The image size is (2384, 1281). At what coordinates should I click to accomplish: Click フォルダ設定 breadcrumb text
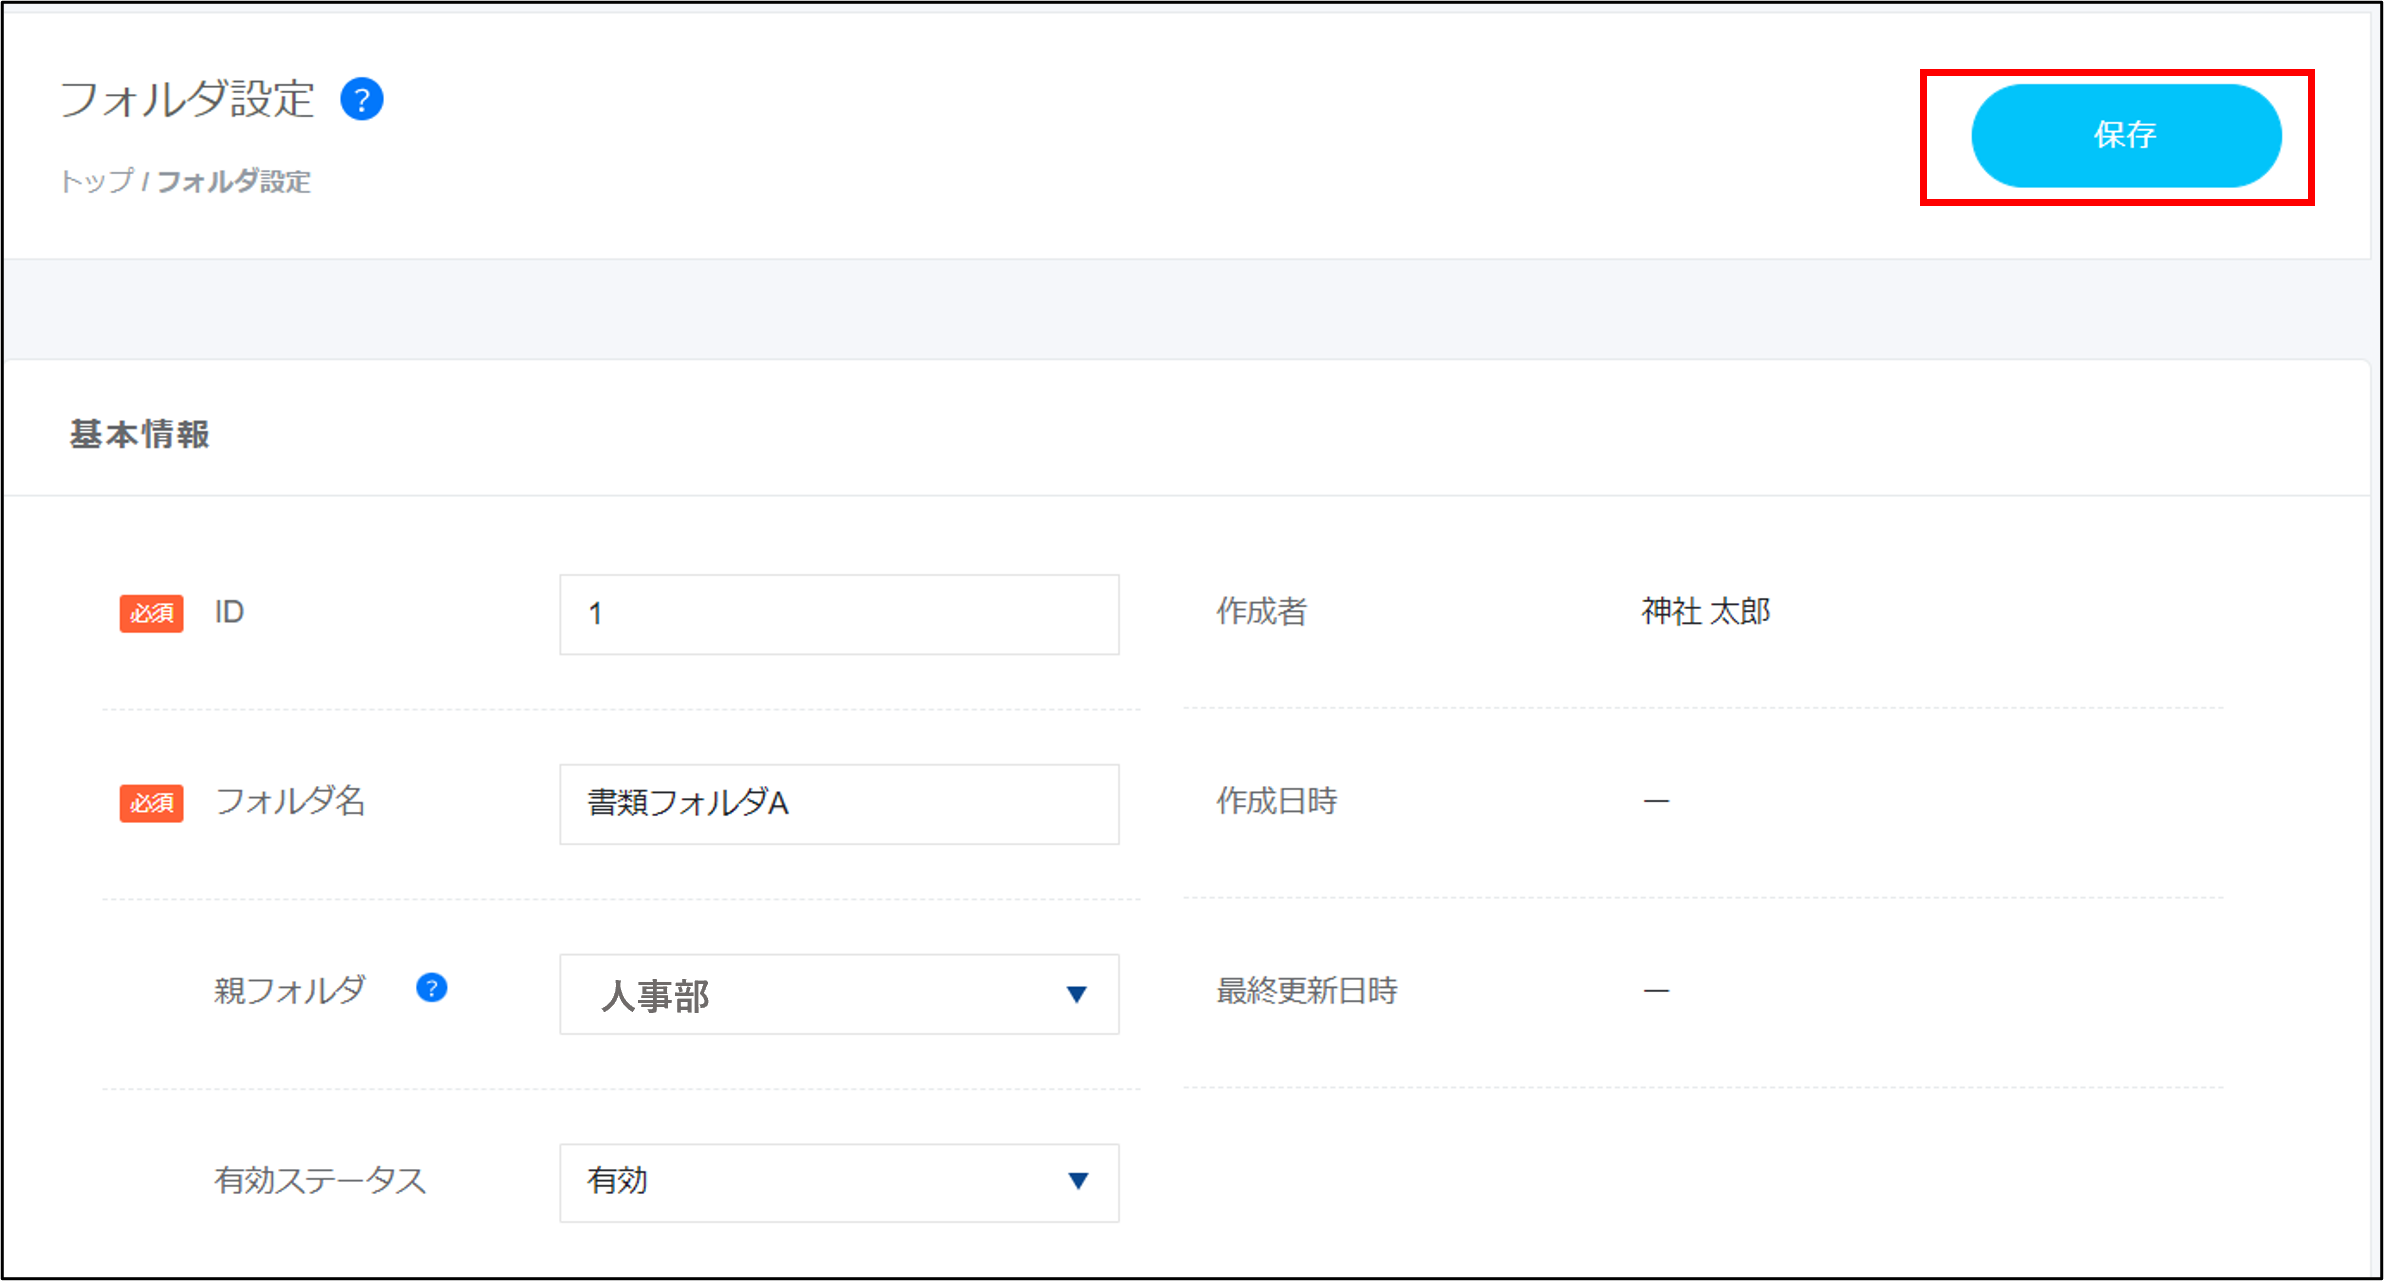(234, 181)
